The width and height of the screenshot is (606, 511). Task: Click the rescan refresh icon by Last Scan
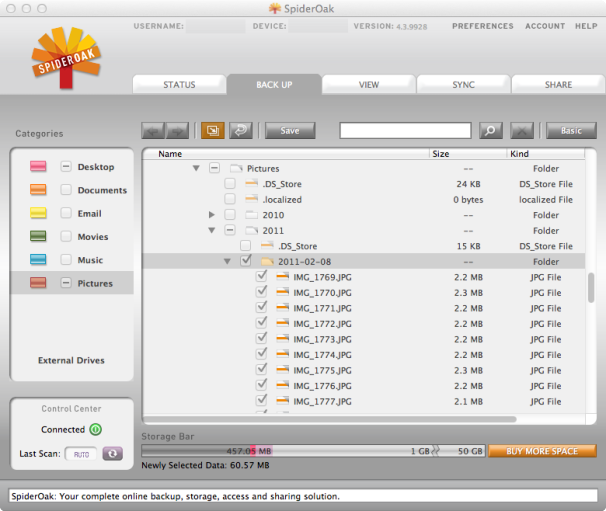click(x=112, y=453)
